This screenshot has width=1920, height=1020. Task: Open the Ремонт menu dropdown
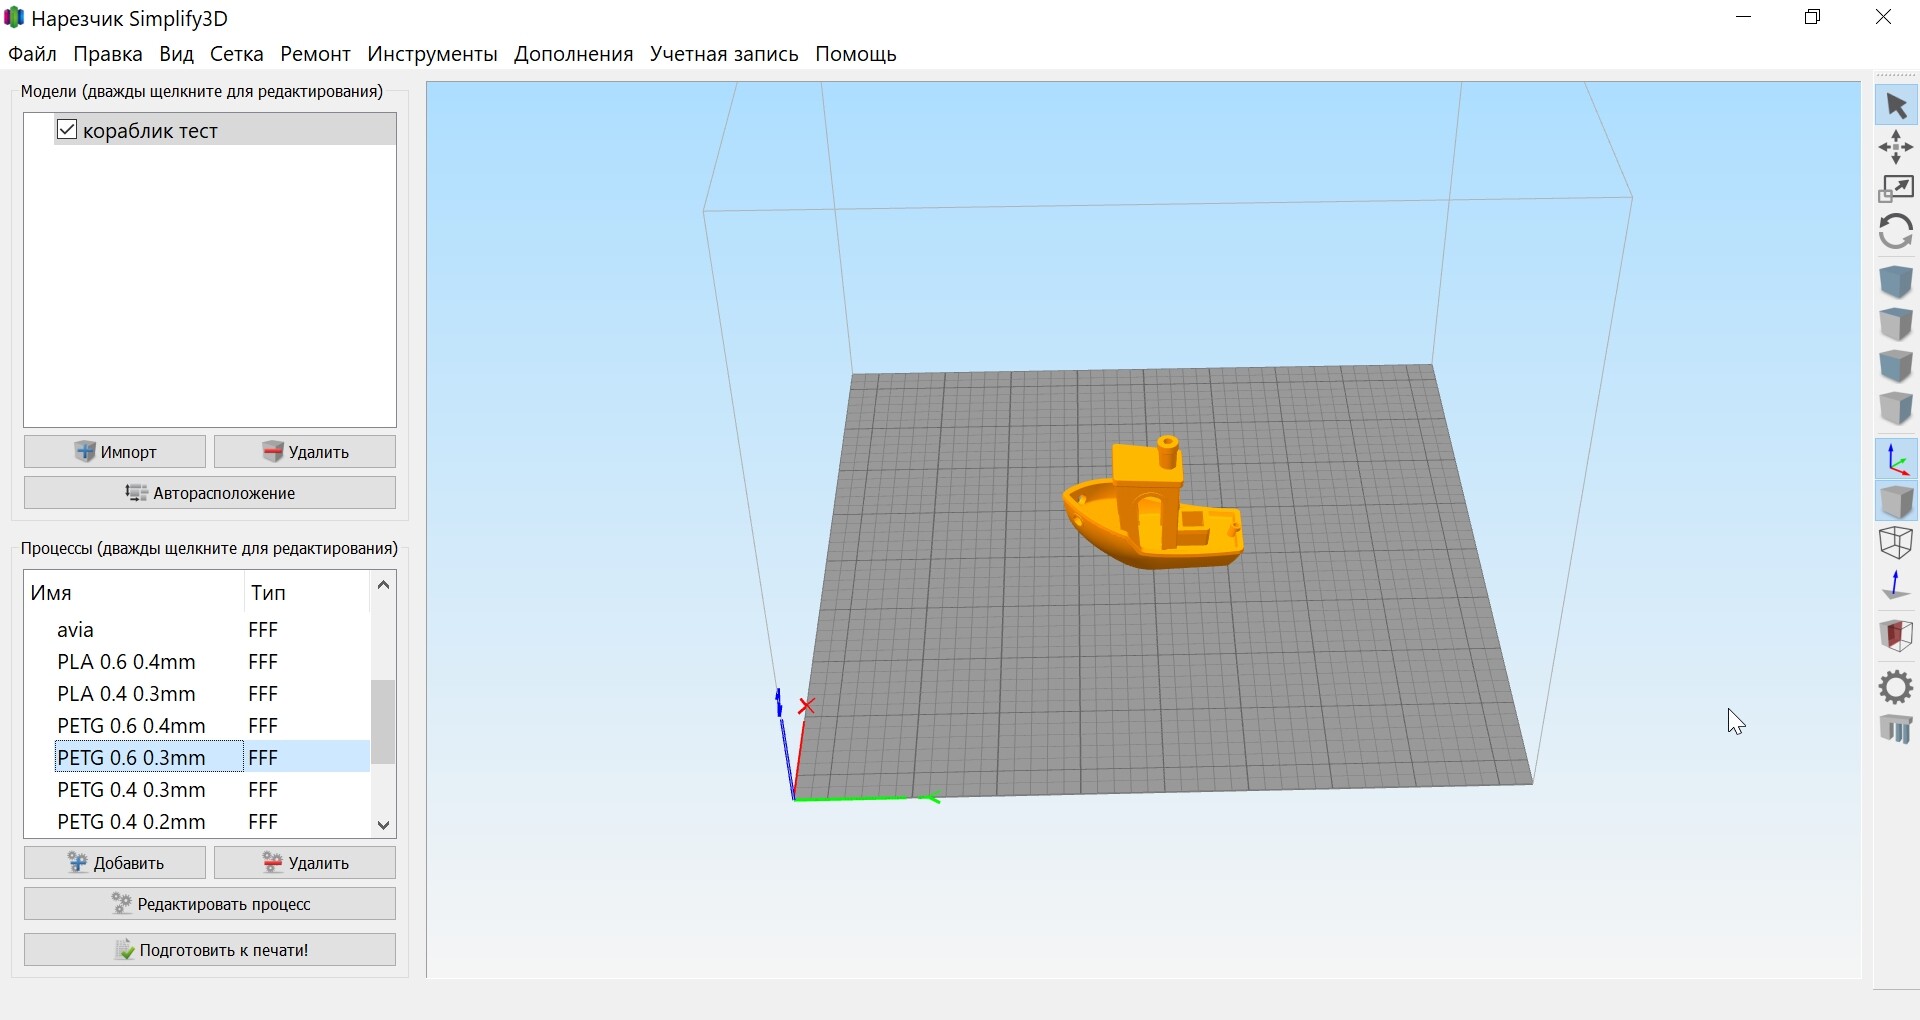point(315,54)
